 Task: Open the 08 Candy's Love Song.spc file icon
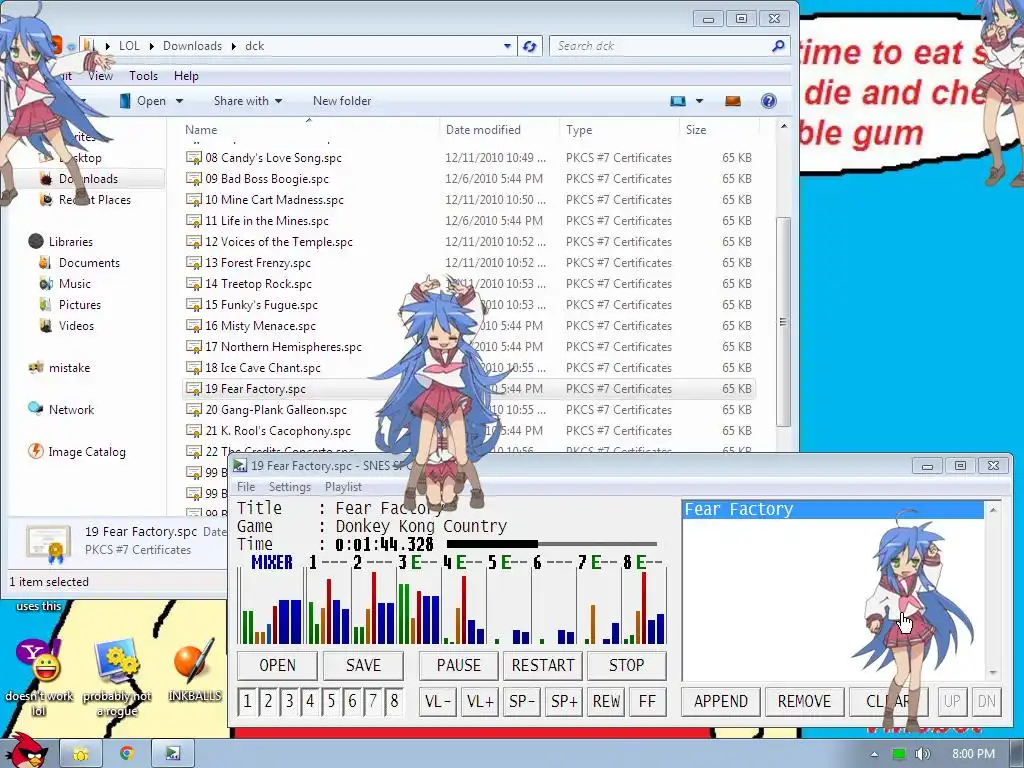[194, 157]
